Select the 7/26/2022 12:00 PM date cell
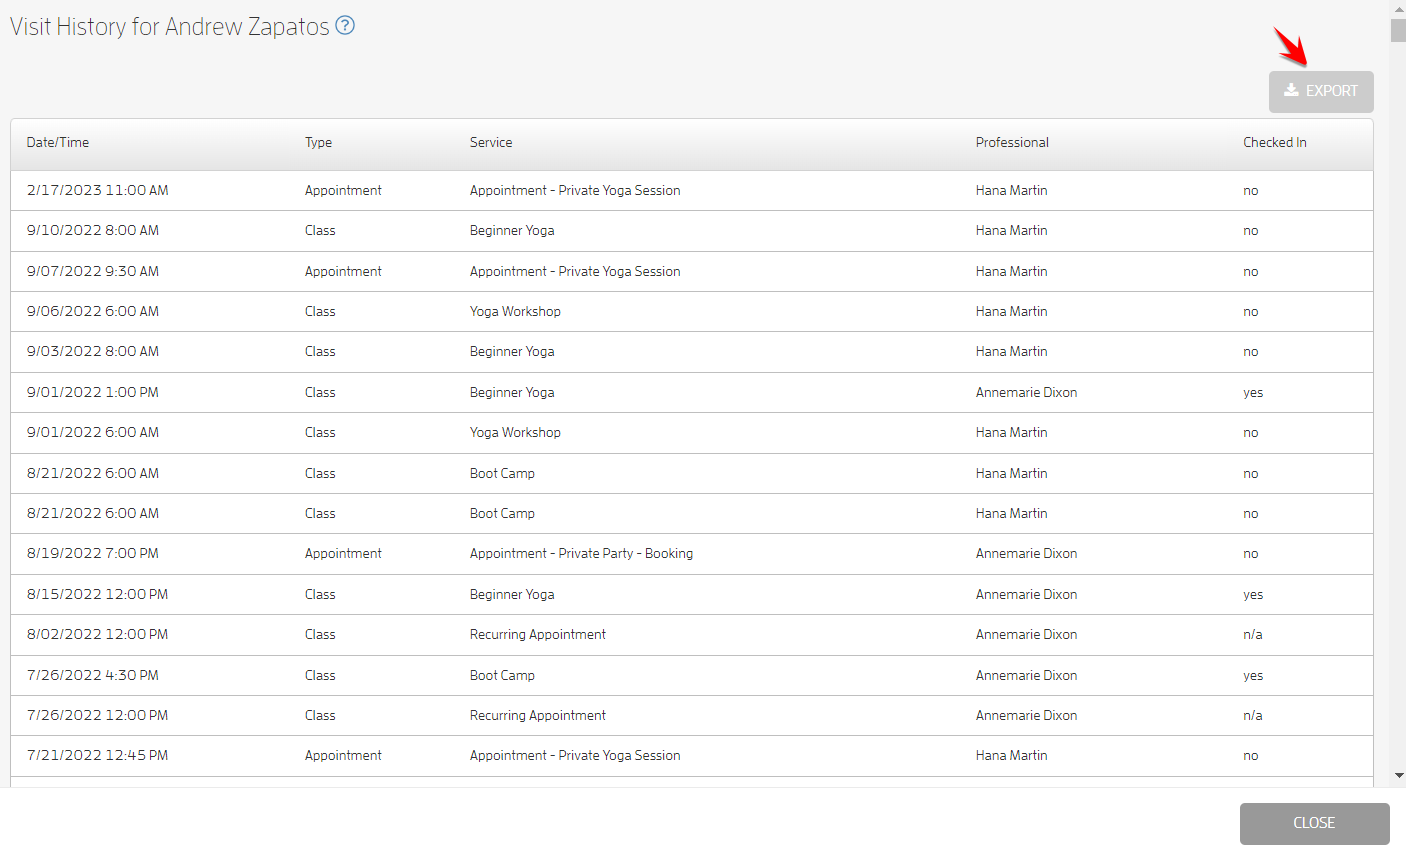Image resolution: width=1406 pixels, height=857 pixels. tap(98, 715)
